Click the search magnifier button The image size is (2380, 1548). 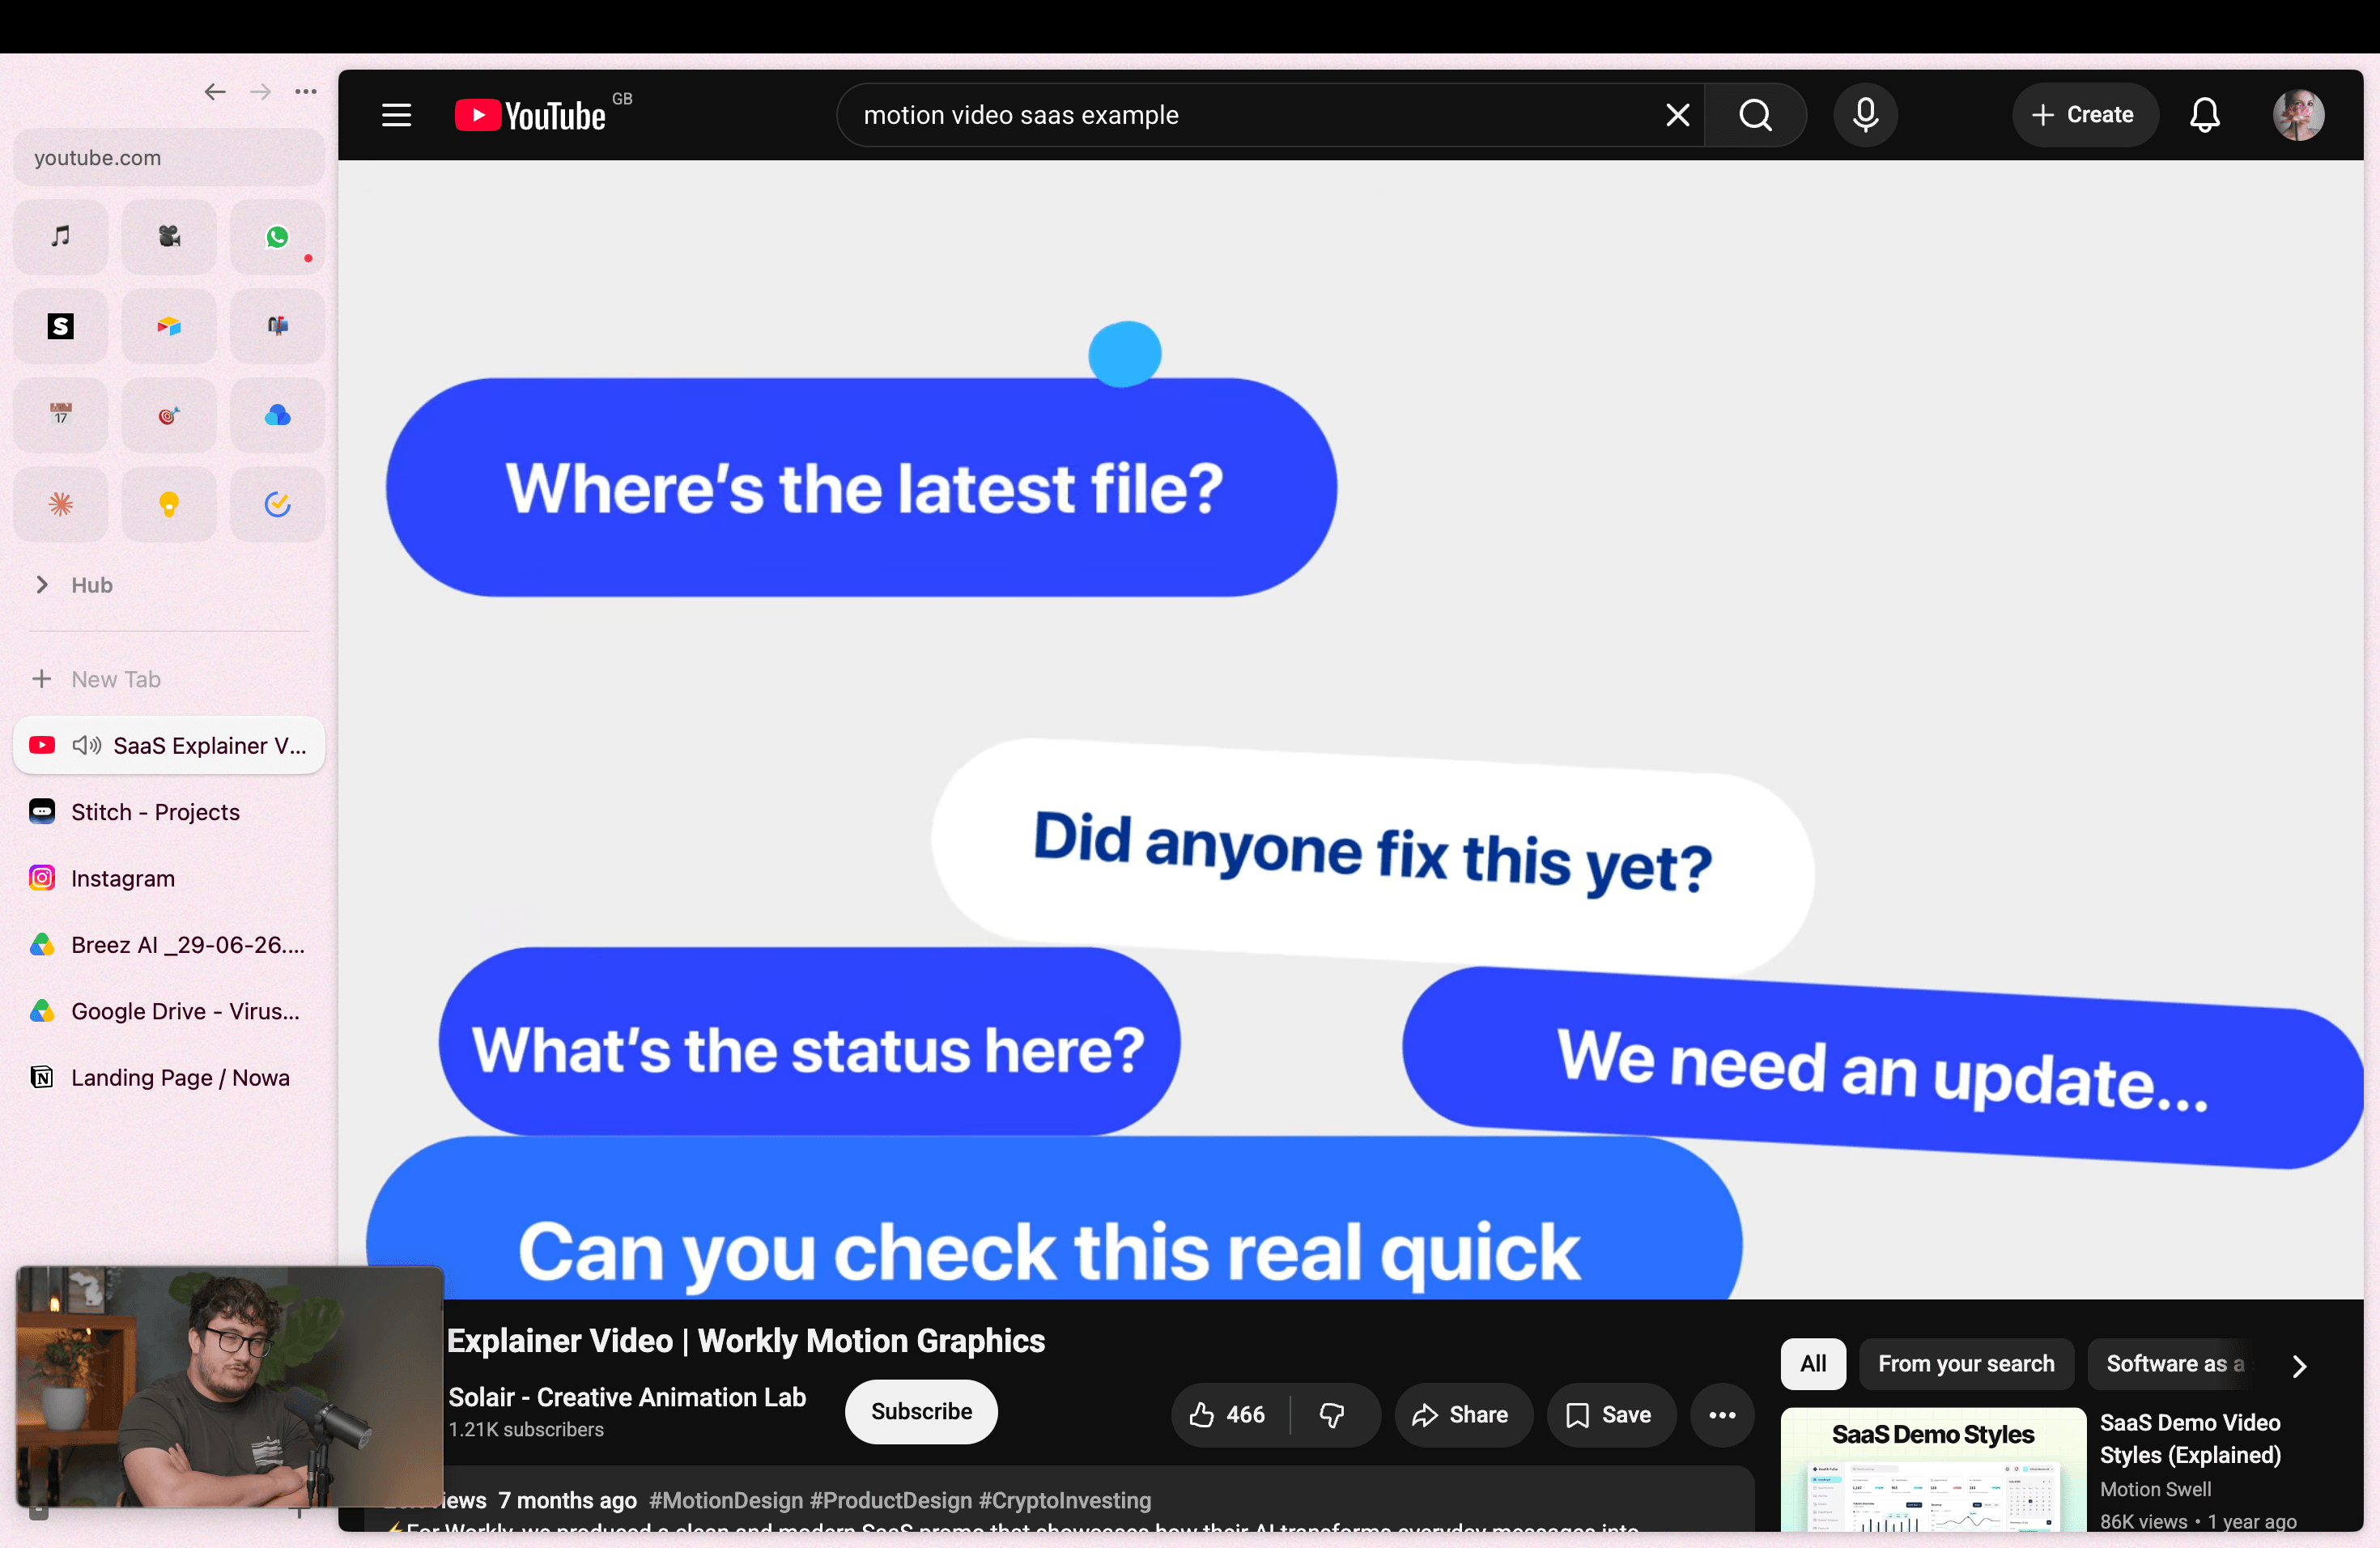tap(1755, 115)
